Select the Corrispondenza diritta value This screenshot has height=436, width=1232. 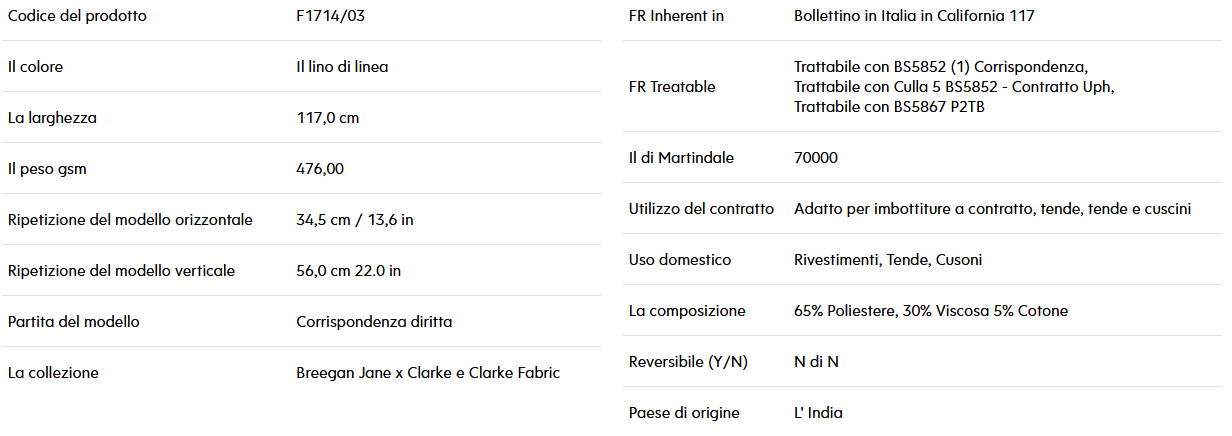point(374,322)
